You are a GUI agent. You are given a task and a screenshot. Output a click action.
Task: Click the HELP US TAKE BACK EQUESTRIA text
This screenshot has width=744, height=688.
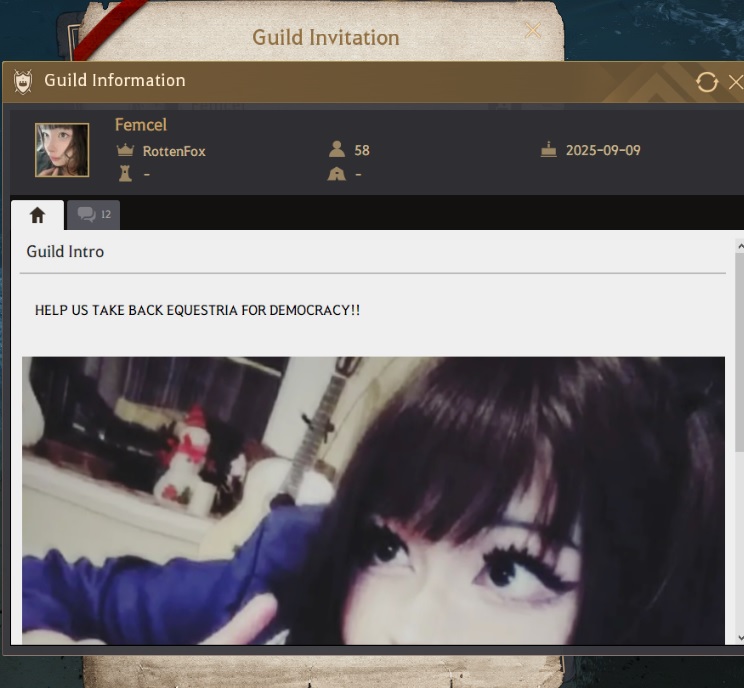coord(197,310)
